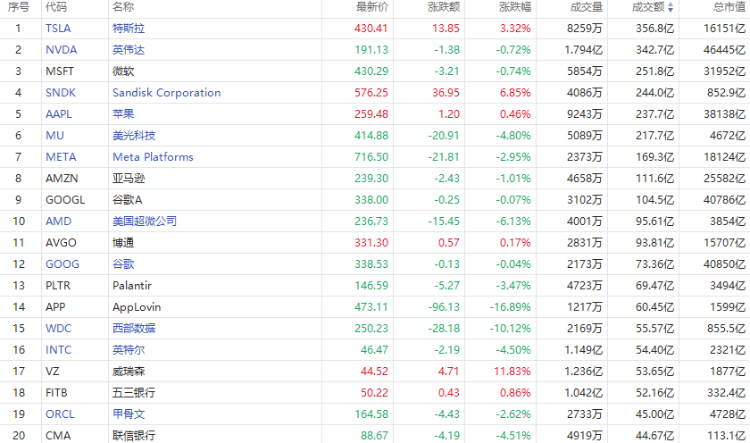Open the 西部数据 name link
This screenshot has width=750, height=443.
[x=134, y=328]
